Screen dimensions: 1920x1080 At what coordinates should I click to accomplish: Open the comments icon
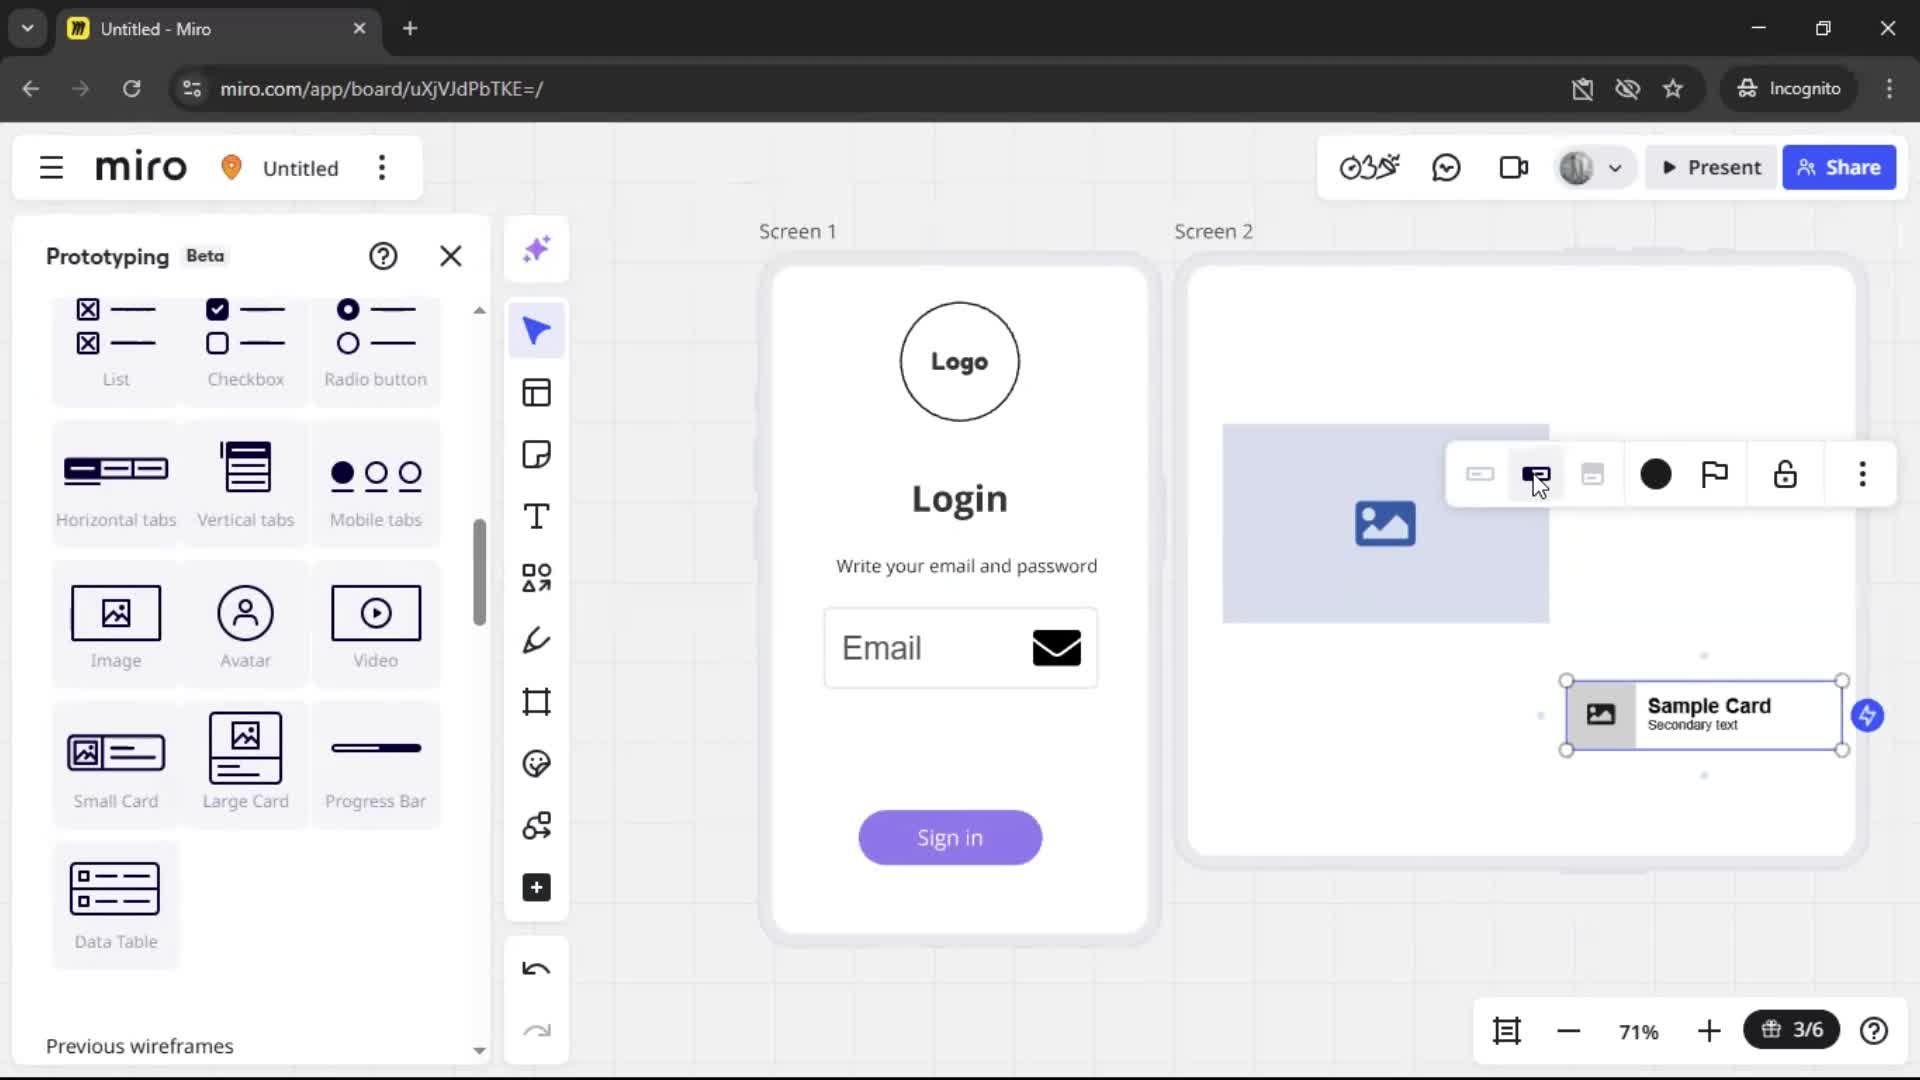tap(1446, 168)
